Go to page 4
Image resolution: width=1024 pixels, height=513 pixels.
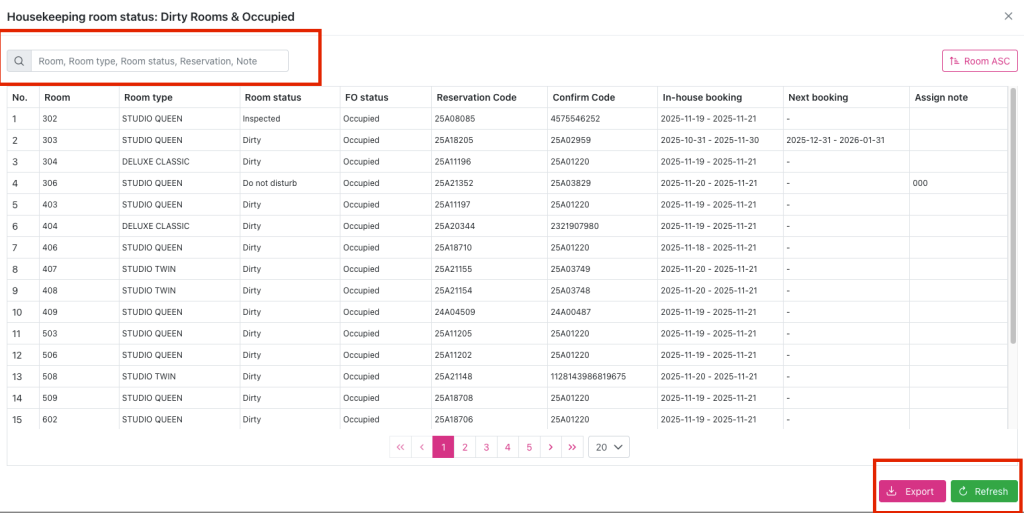508,447
